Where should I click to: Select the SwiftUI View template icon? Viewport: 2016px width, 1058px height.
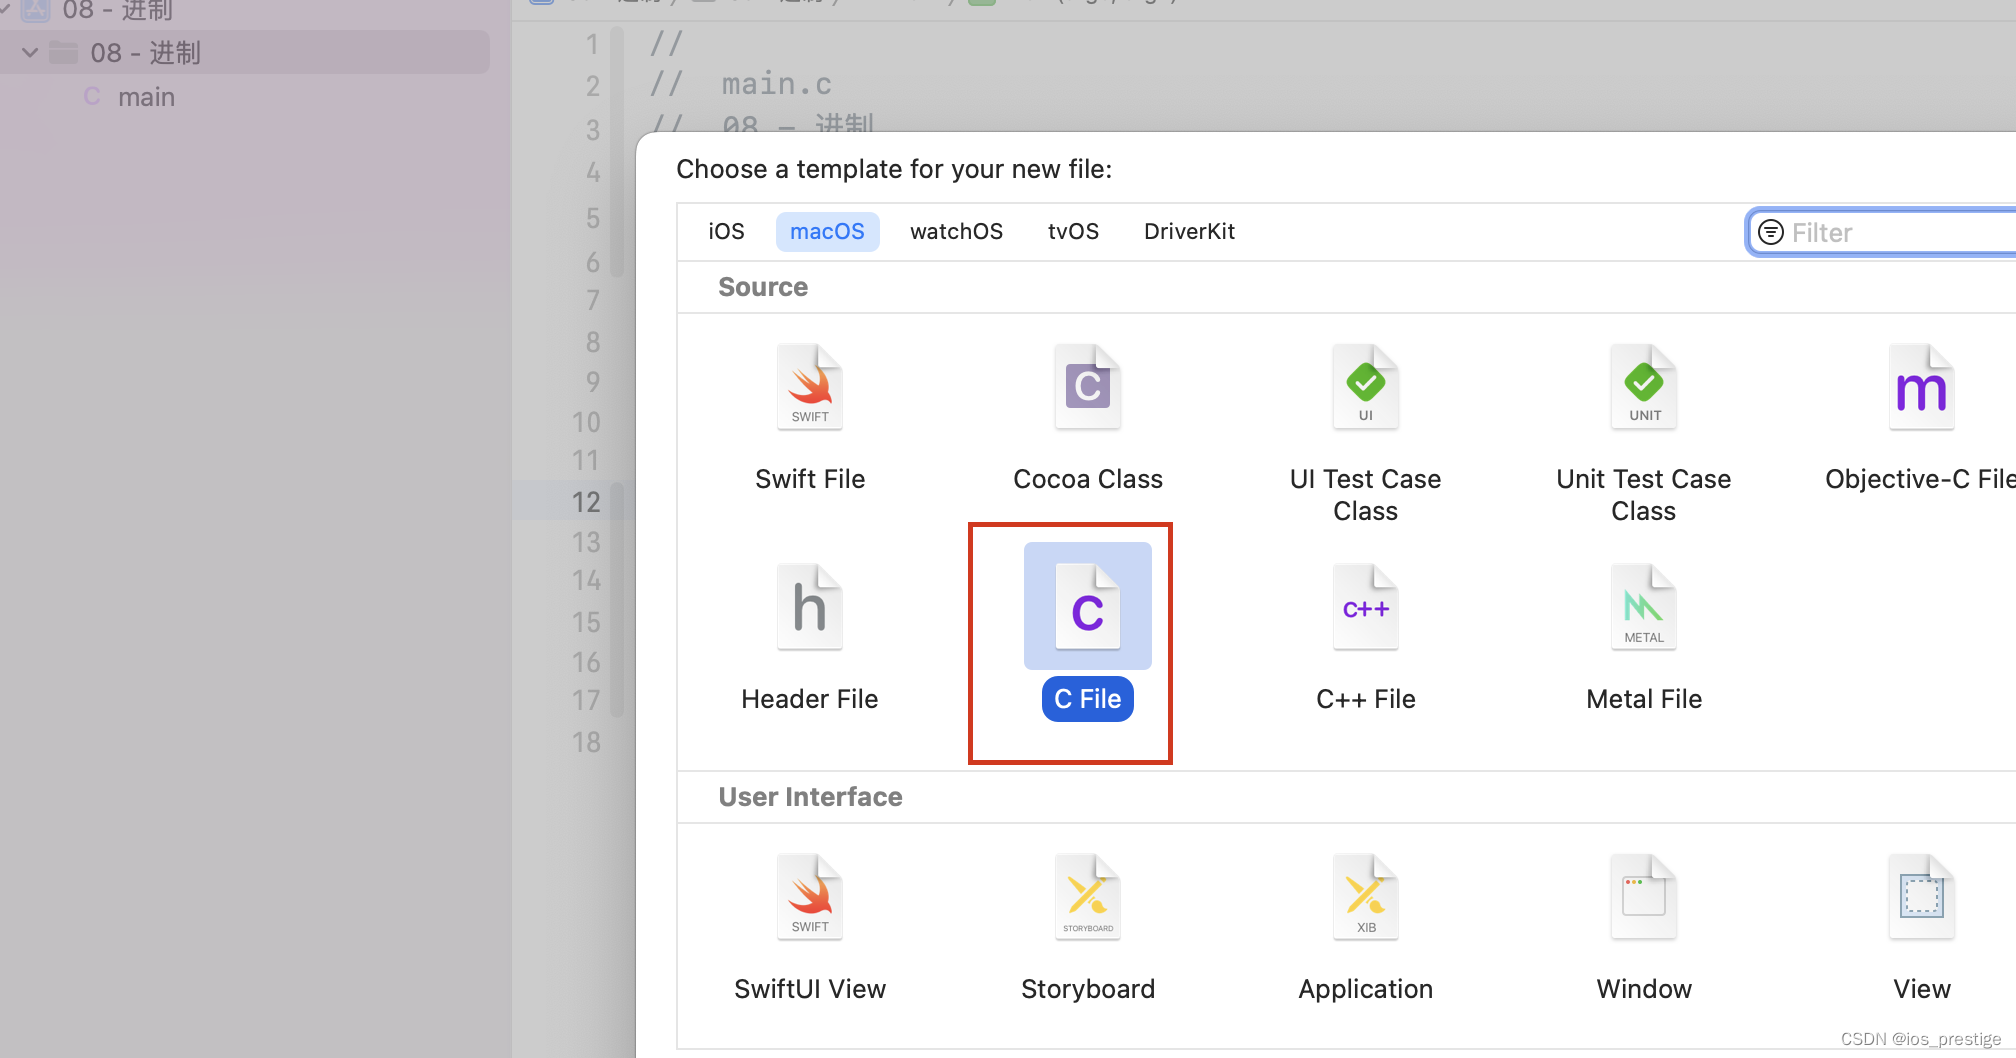tap(810, 897)
